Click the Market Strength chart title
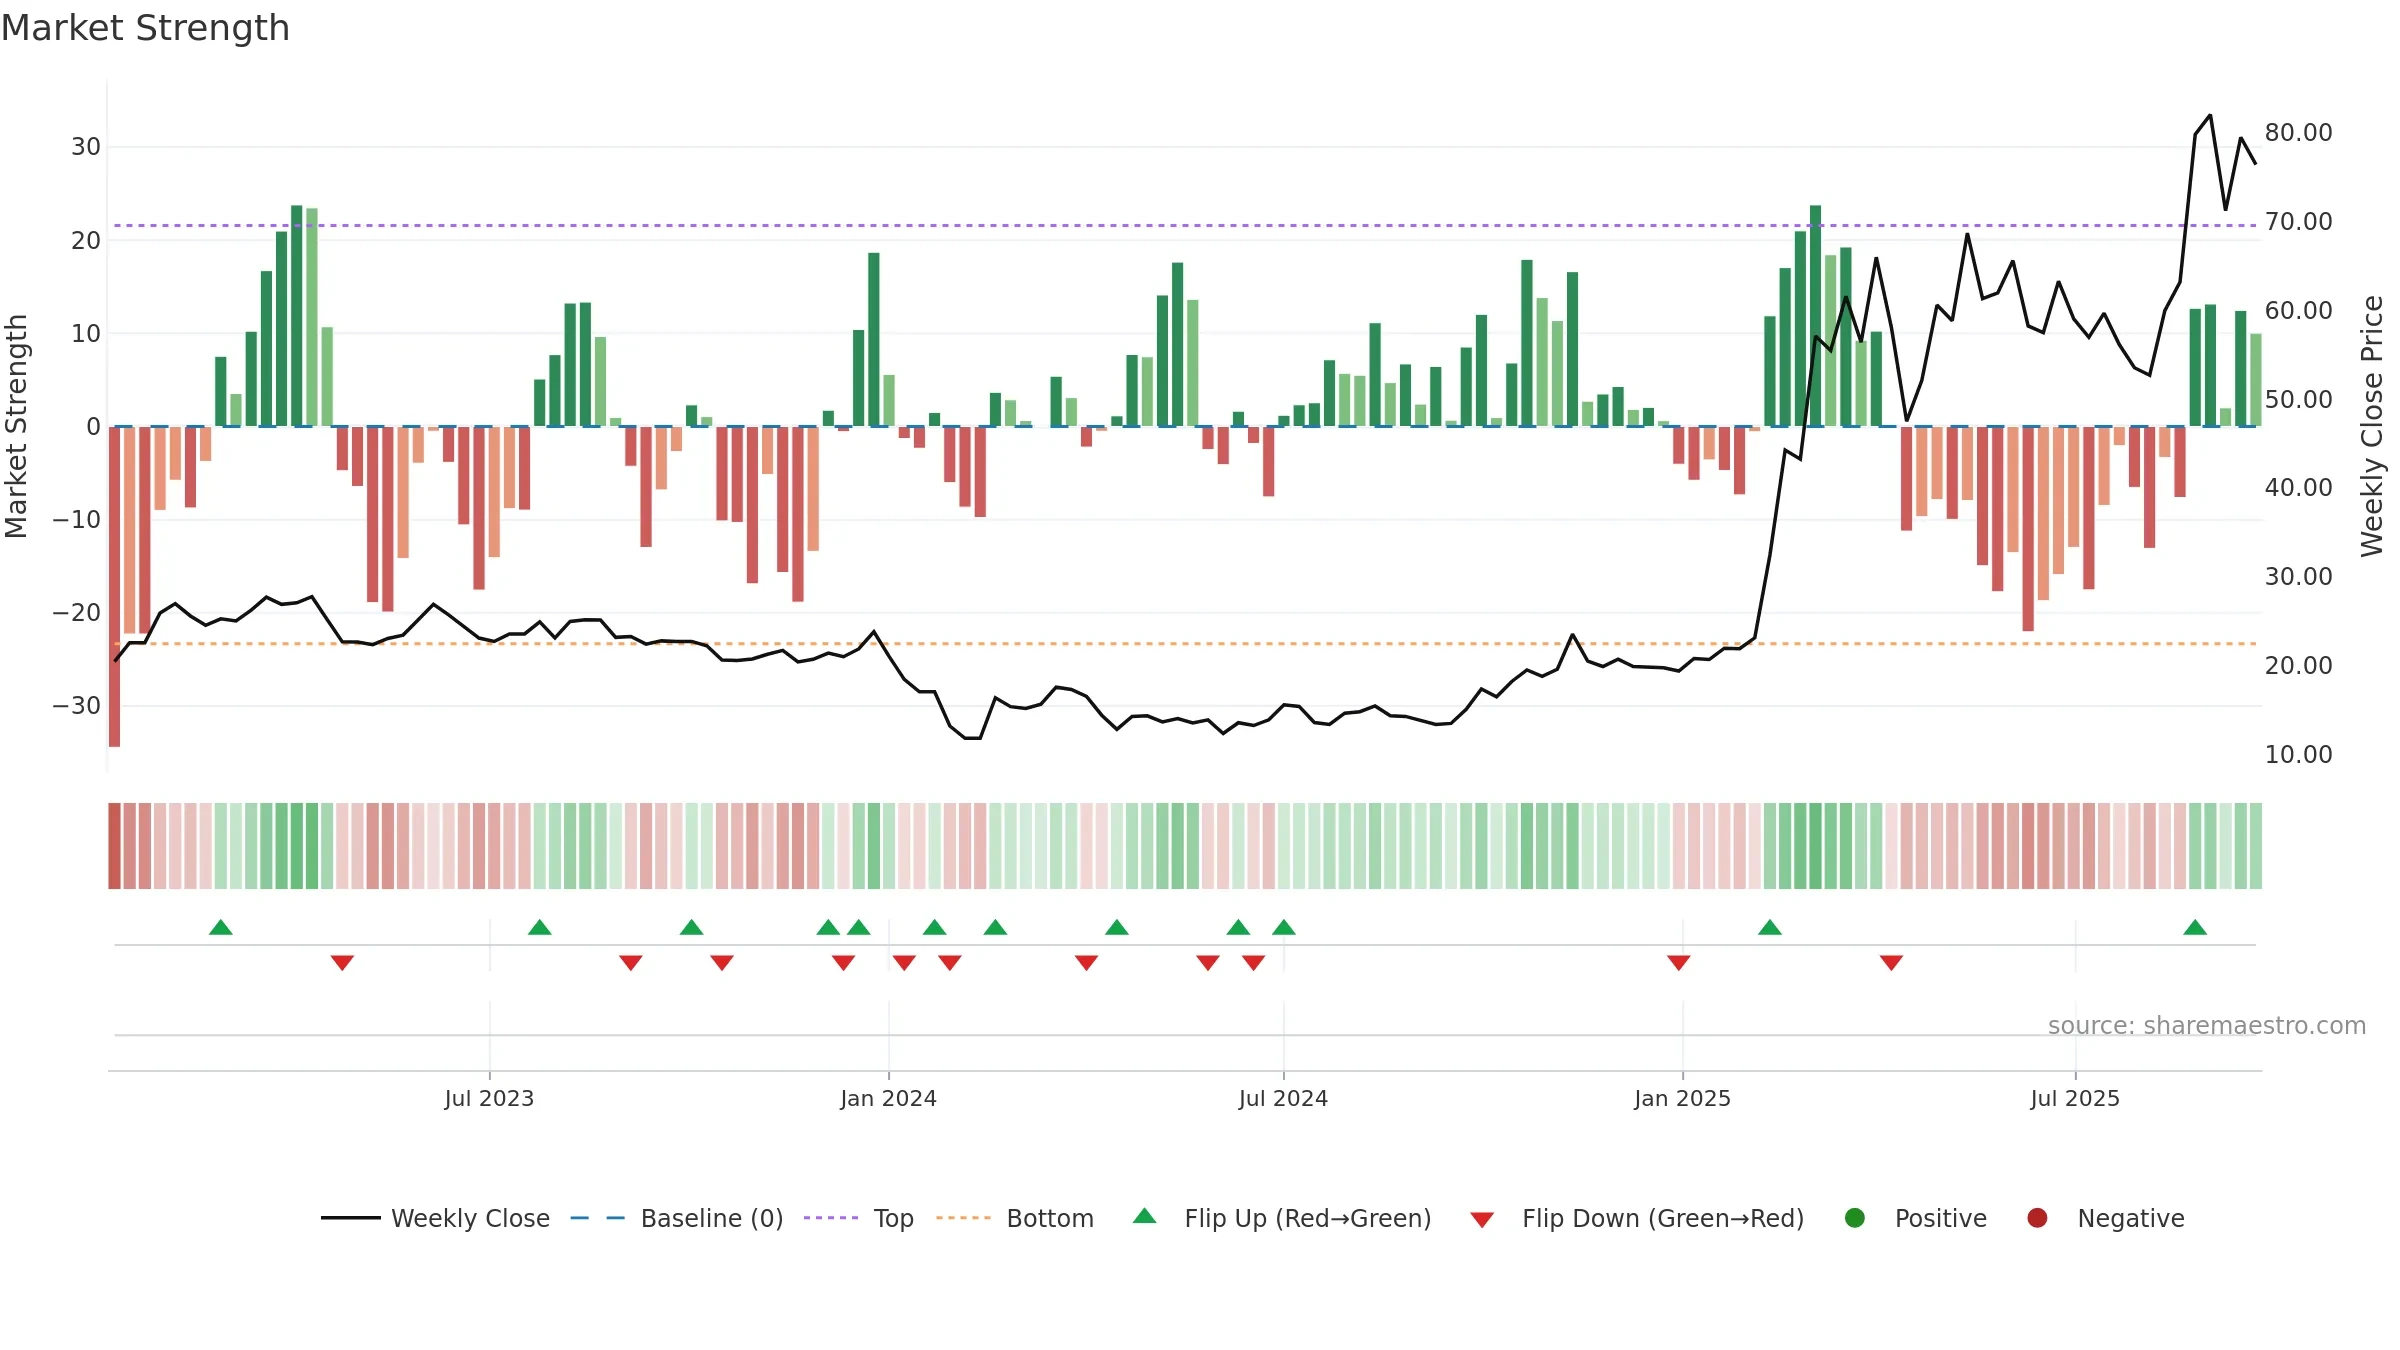The image size is (2400, 1350). click(146, 28)
